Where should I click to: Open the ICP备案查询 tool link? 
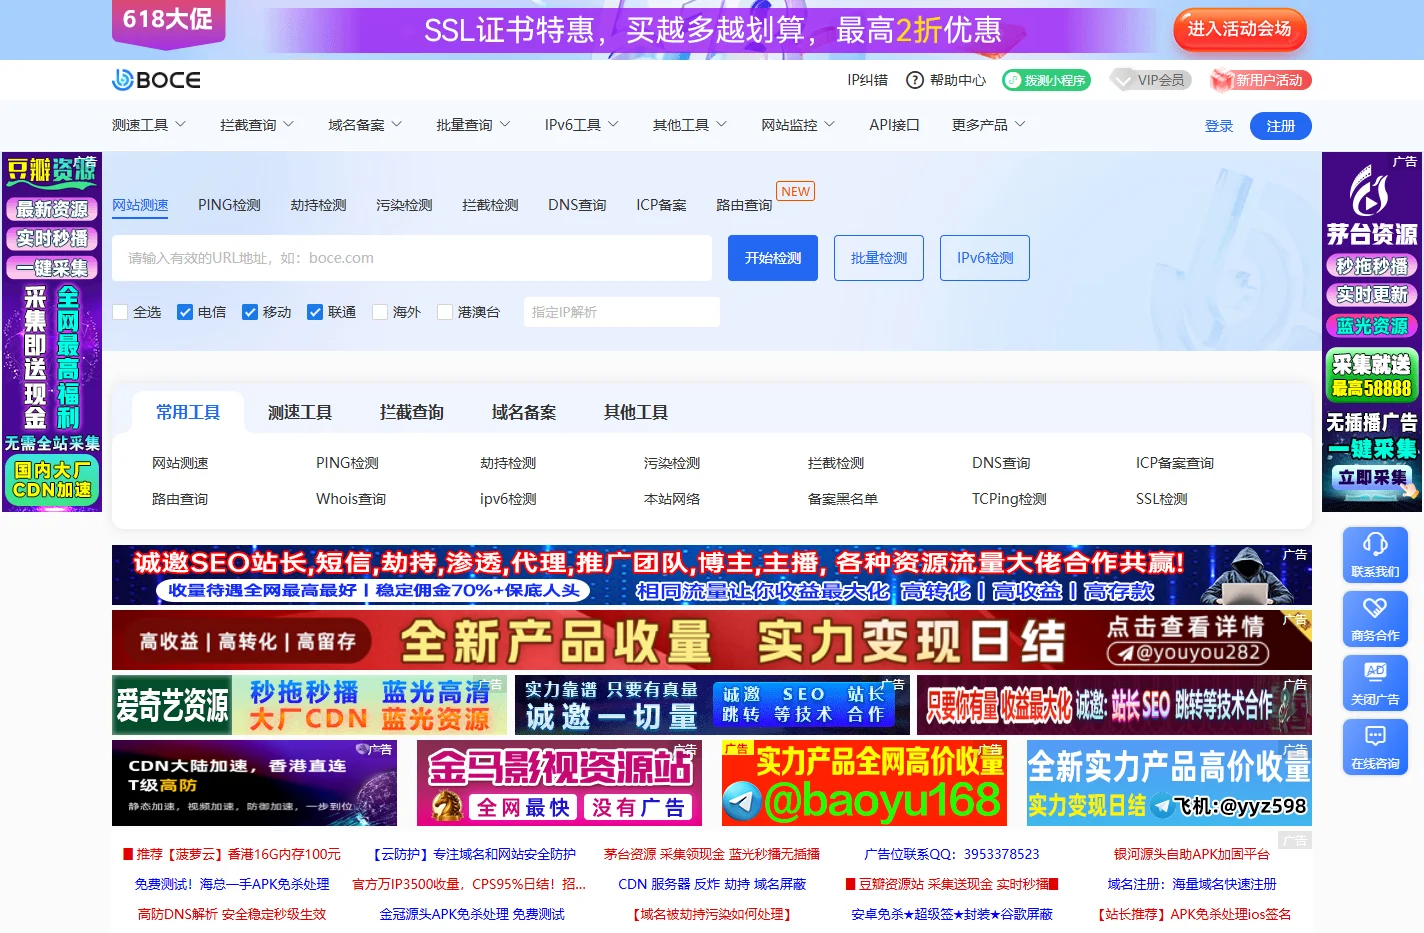click(1175, 463)
